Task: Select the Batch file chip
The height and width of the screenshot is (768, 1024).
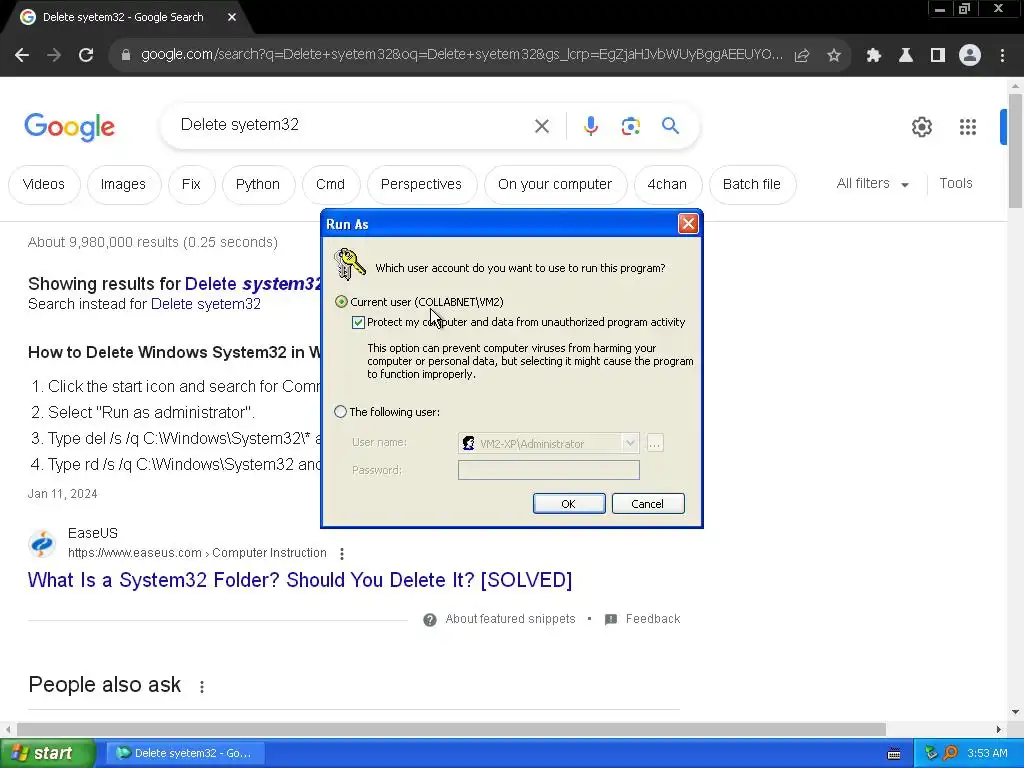Action: [x=752, y=185]
